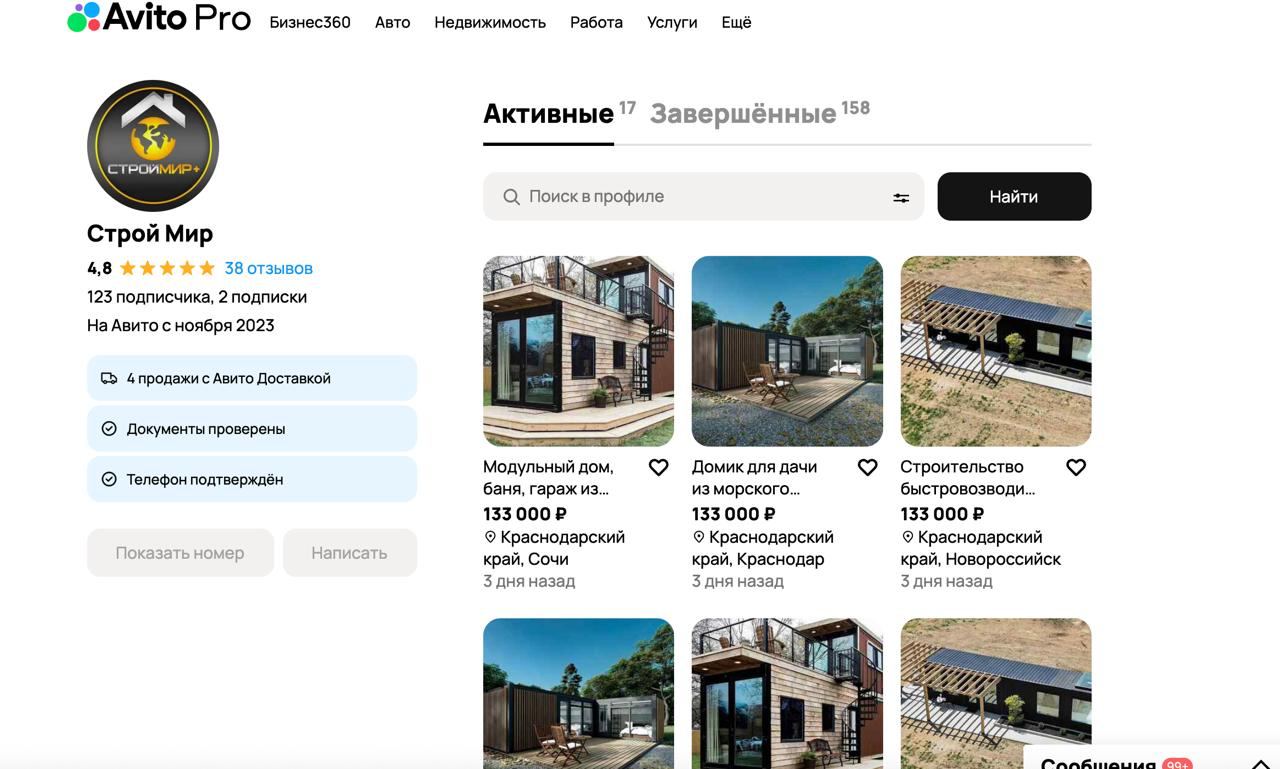Image resolution: width=1280 pixels, height=769 pixels.
Task: Click the Avito Доставка truck icon
Action: click(x=109, y=378)
